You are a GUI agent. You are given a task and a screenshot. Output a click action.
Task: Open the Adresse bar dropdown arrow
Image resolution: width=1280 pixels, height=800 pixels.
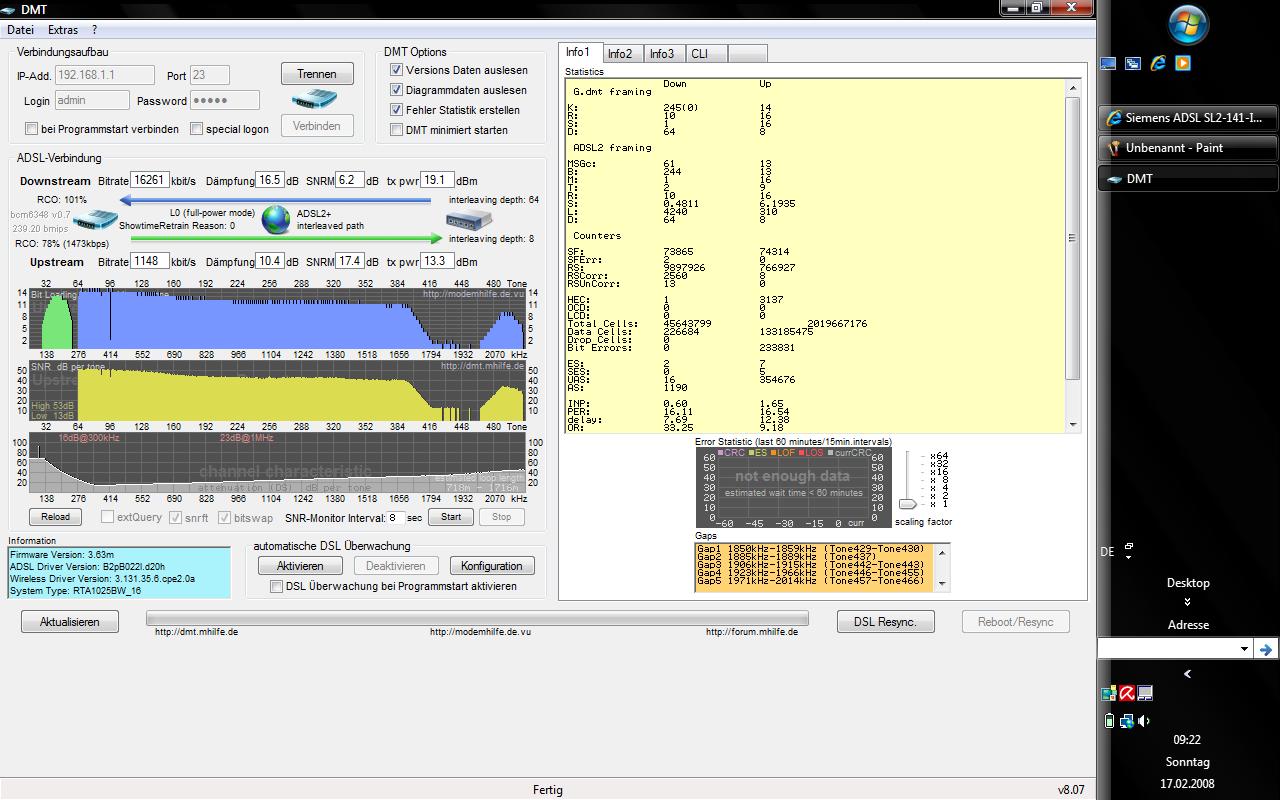(x=1244, y=649)
